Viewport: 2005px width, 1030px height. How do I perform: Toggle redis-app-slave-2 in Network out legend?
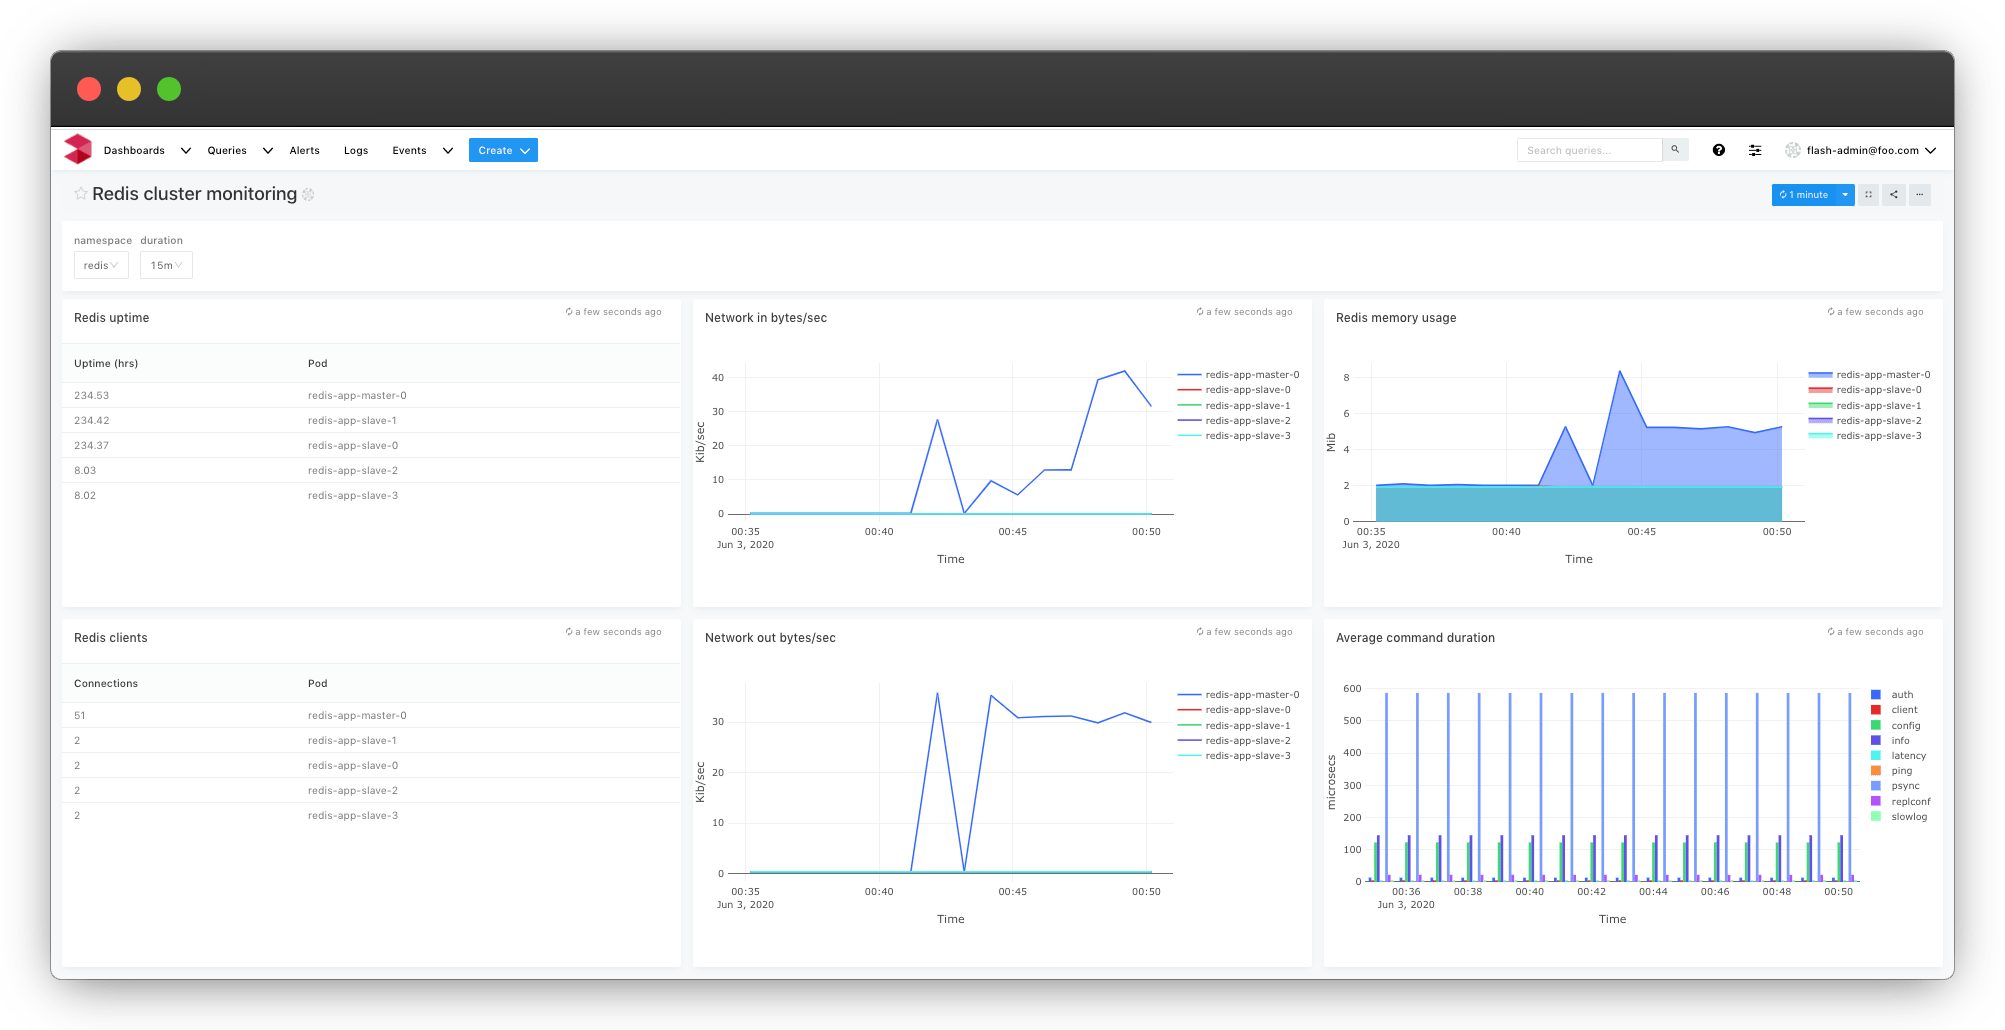tap(1234, 741)
